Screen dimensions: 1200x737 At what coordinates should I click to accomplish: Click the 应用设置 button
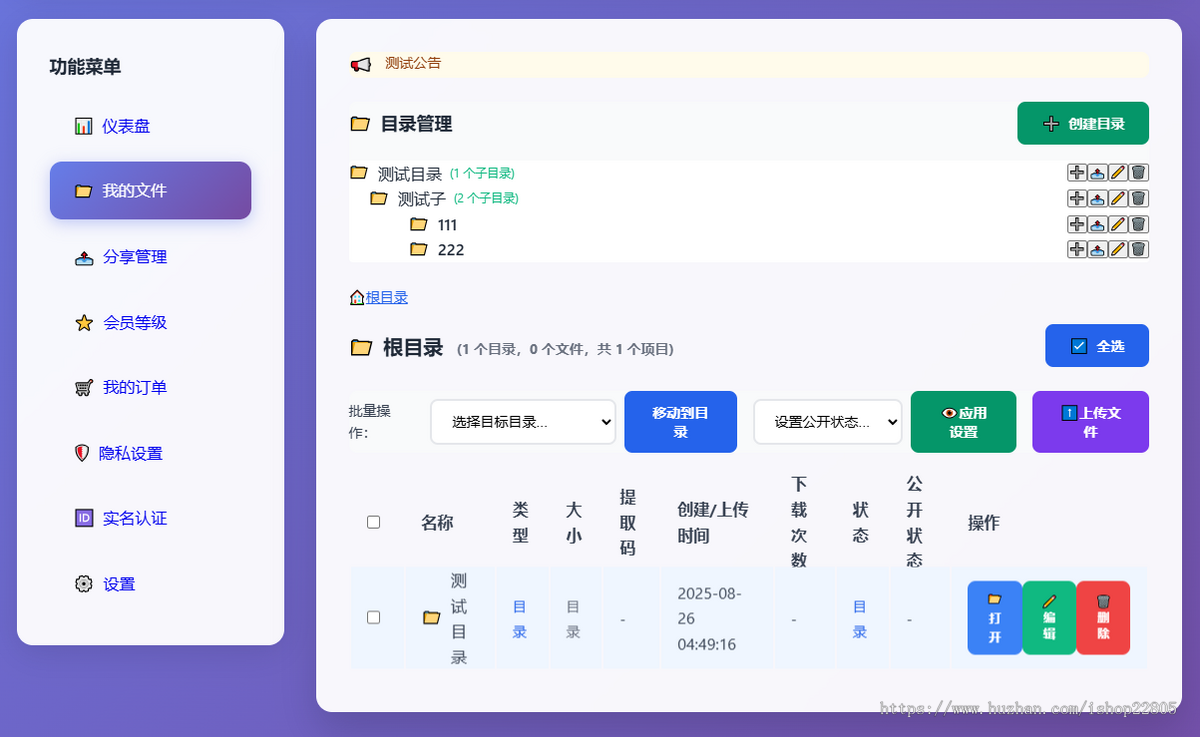point(963,422)
